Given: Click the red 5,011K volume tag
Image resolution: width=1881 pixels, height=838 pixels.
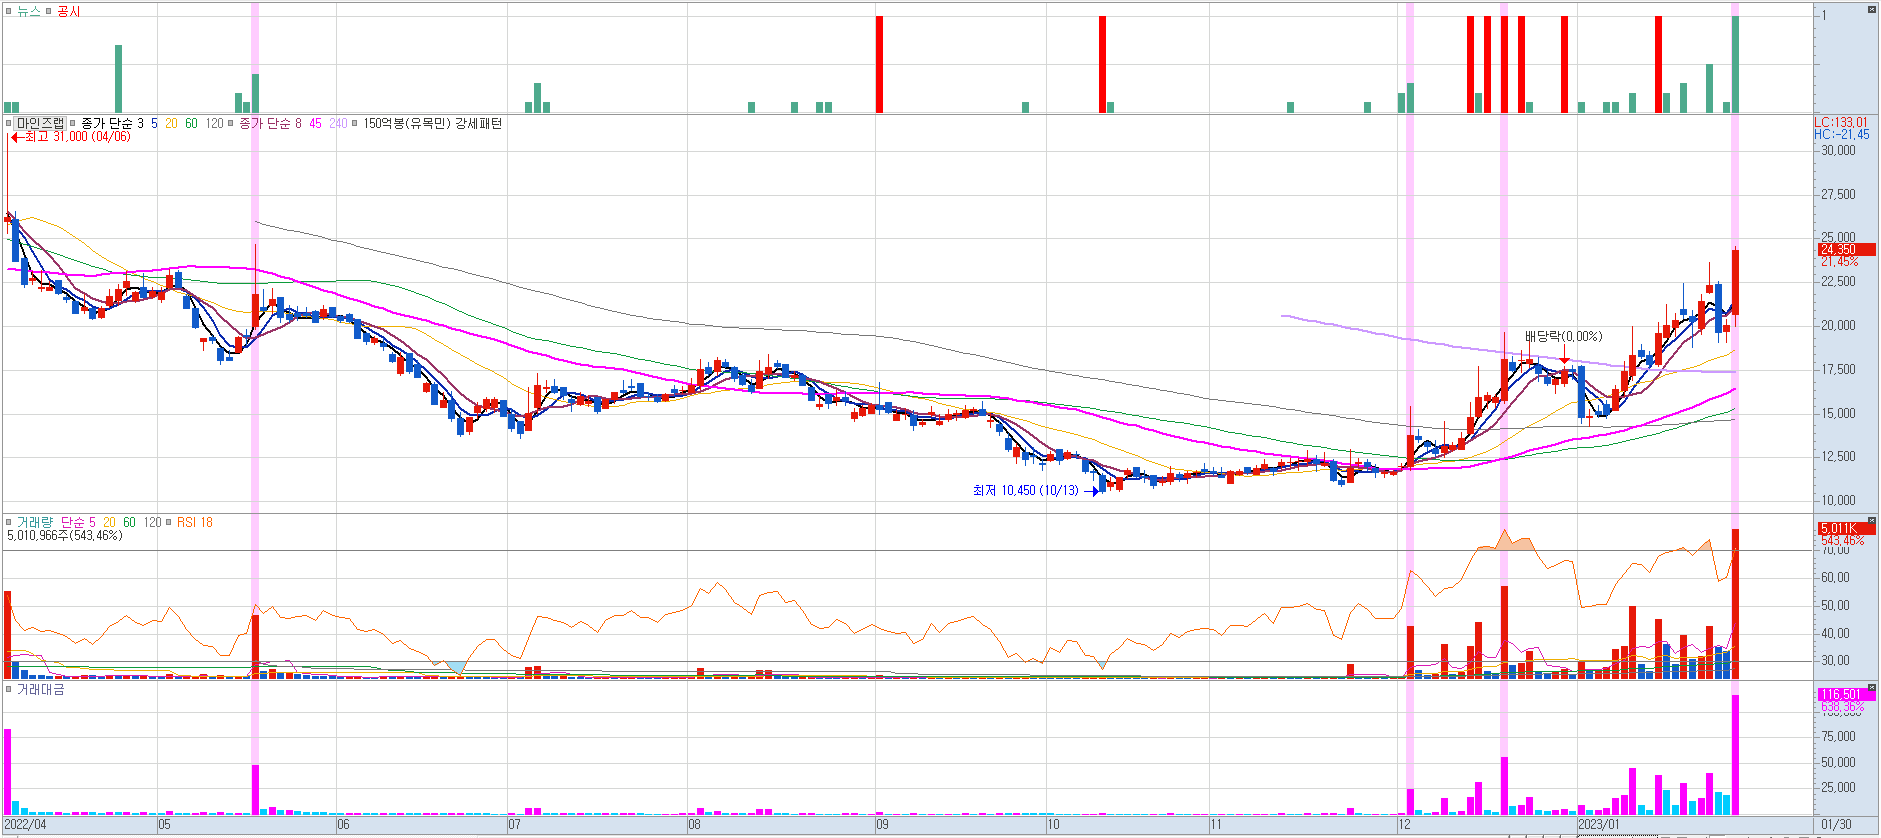Looking at the screenshot, I should pos(1846,528).
